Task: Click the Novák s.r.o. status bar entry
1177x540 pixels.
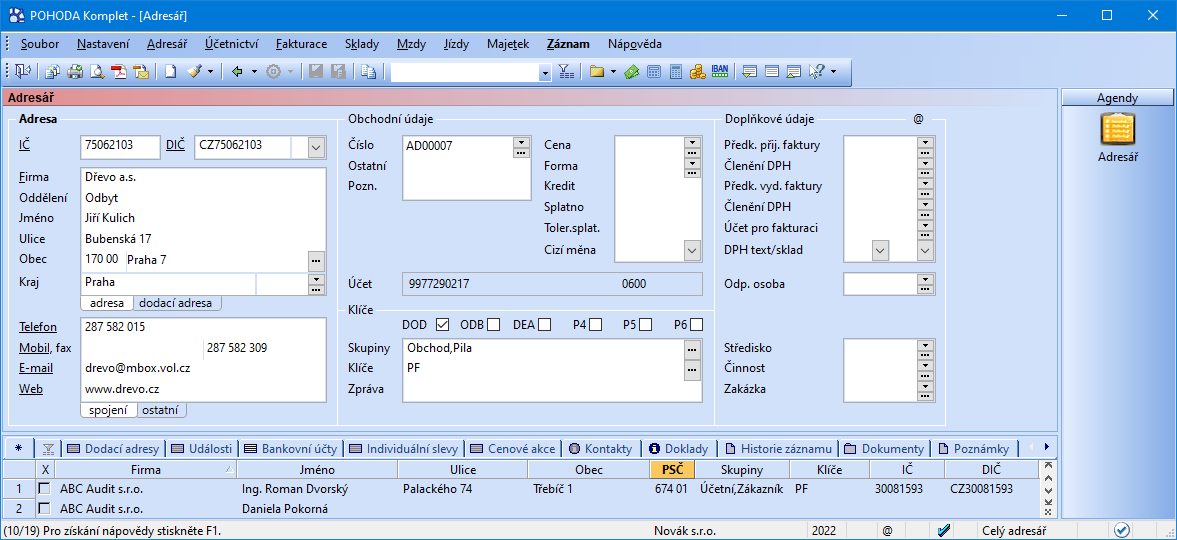Action: coord(684,531)
